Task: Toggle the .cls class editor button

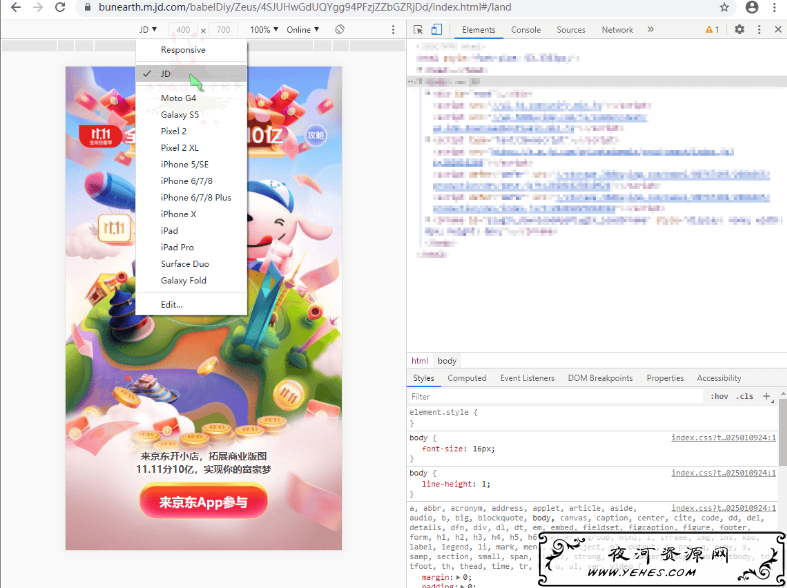Action: 744,396
